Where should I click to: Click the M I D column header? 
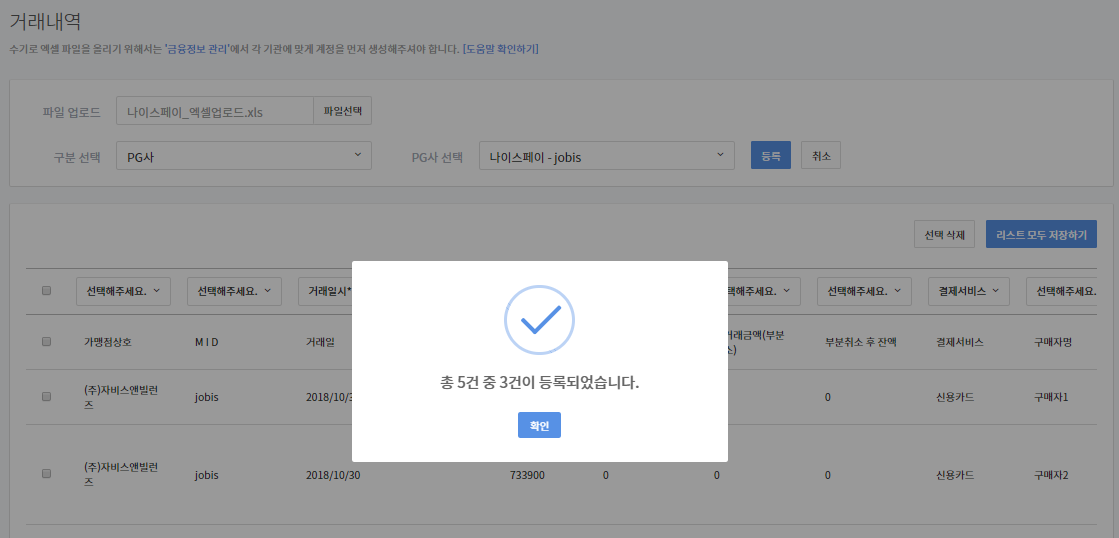206,342
